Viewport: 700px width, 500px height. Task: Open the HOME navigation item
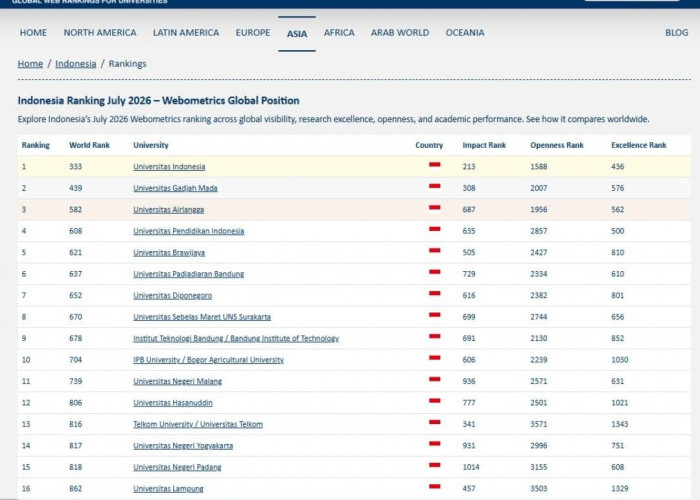pos(33,33)
